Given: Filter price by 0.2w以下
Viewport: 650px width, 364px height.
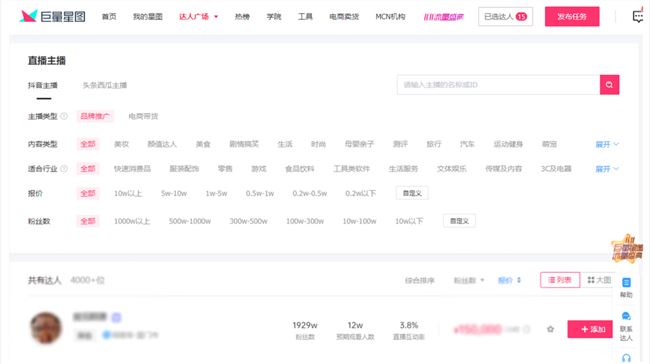Looking at the screenshot, I should click(361, 194).
